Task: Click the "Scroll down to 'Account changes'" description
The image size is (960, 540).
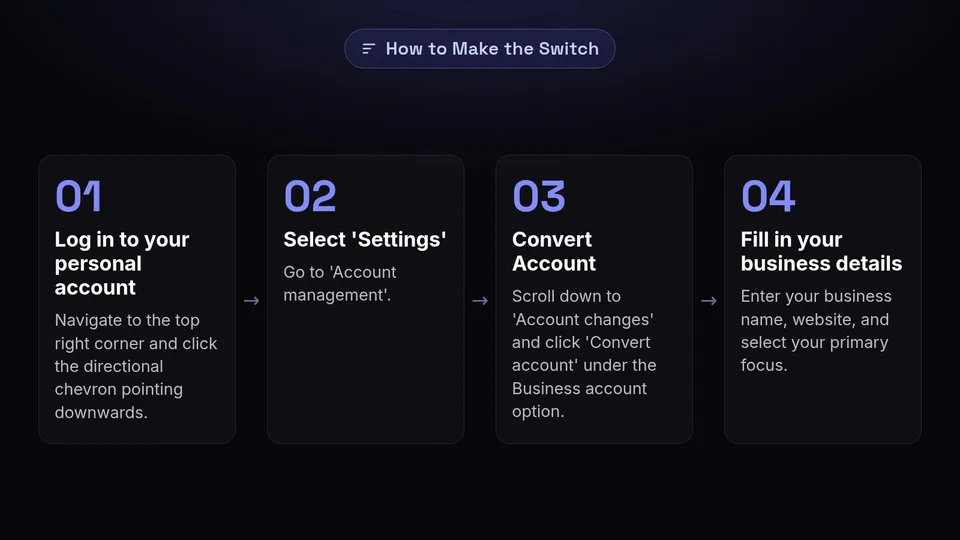Action: tap(584, 353)
